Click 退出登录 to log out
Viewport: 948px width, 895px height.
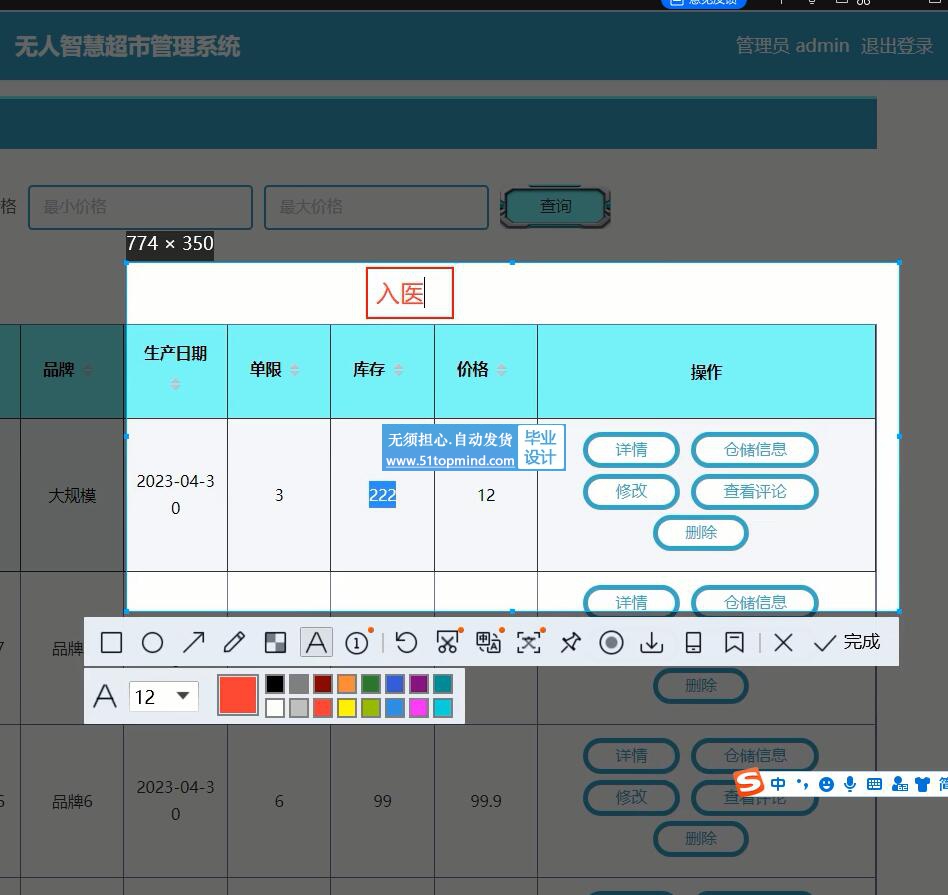896,46
